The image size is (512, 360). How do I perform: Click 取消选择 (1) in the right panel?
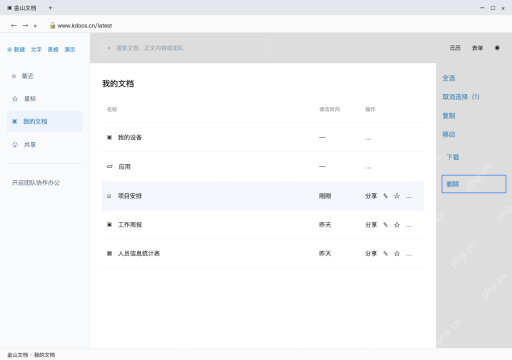[461, 97]
